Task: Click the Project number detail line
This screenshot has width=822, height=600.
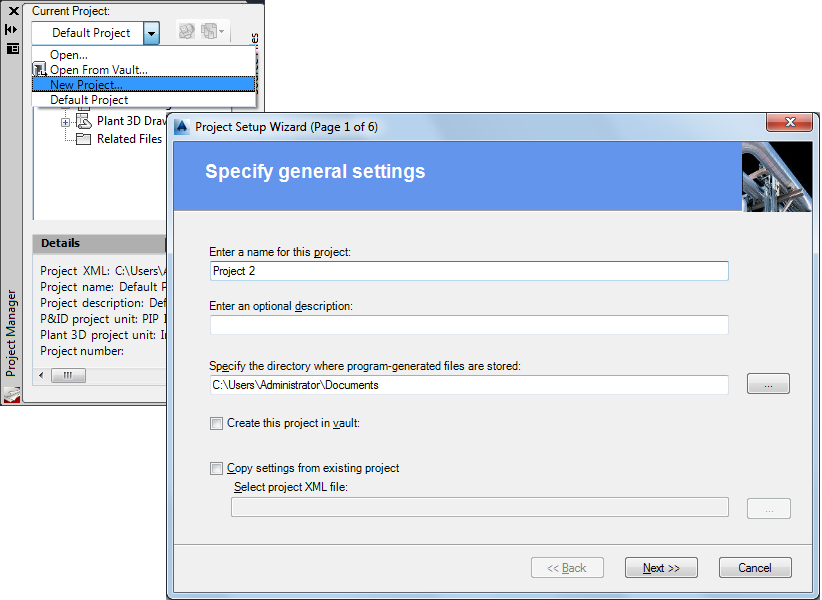Action: tap(82, 351)
